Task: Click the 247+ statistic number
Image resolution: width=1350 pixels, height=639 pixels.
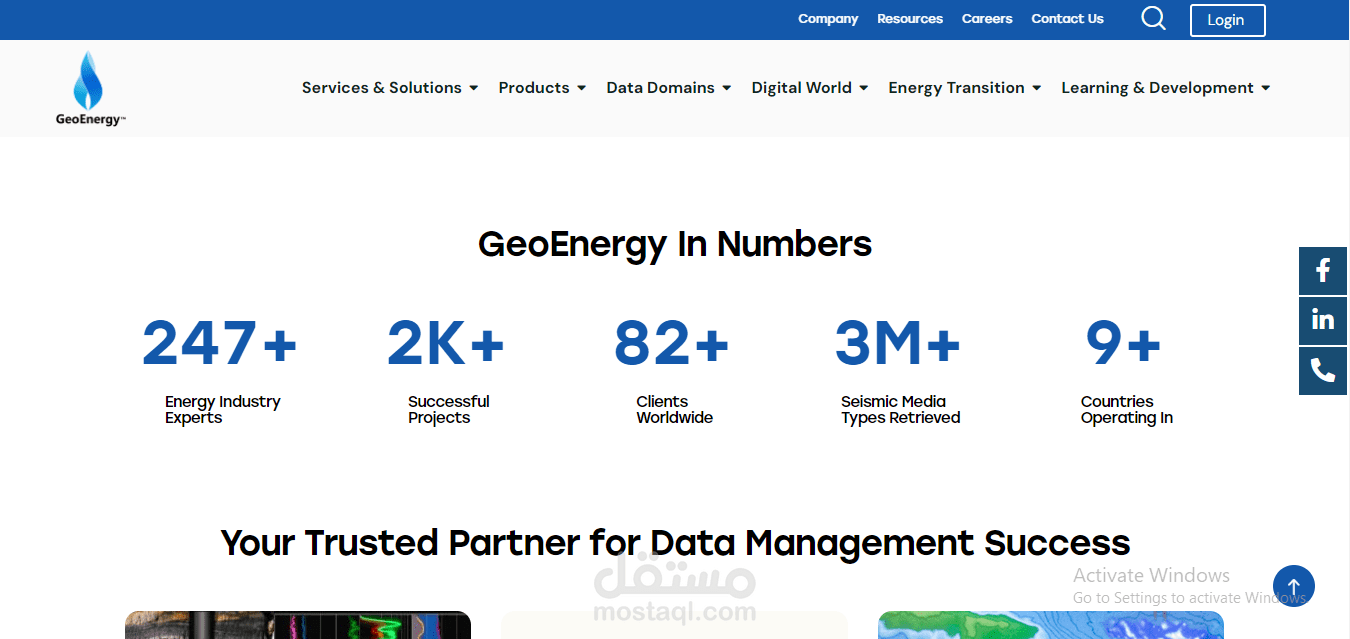Action: 220,343
